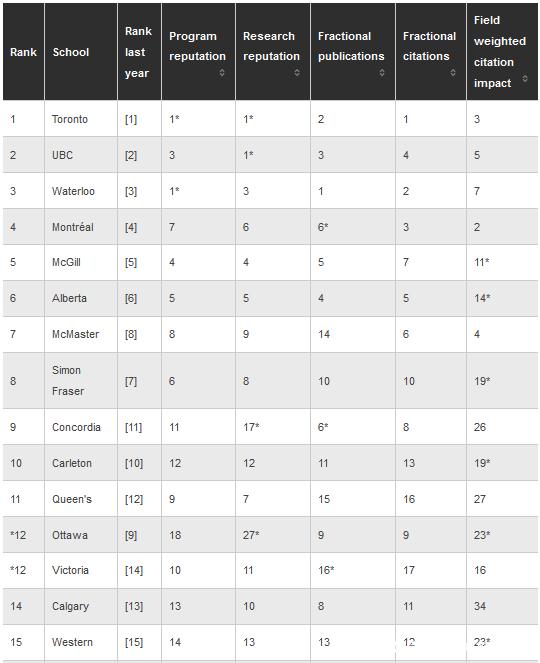Image resolution: width=540 pixels, height=663 pixels.
Task: Click the Victoria school cell
Action: coord(81,570)
